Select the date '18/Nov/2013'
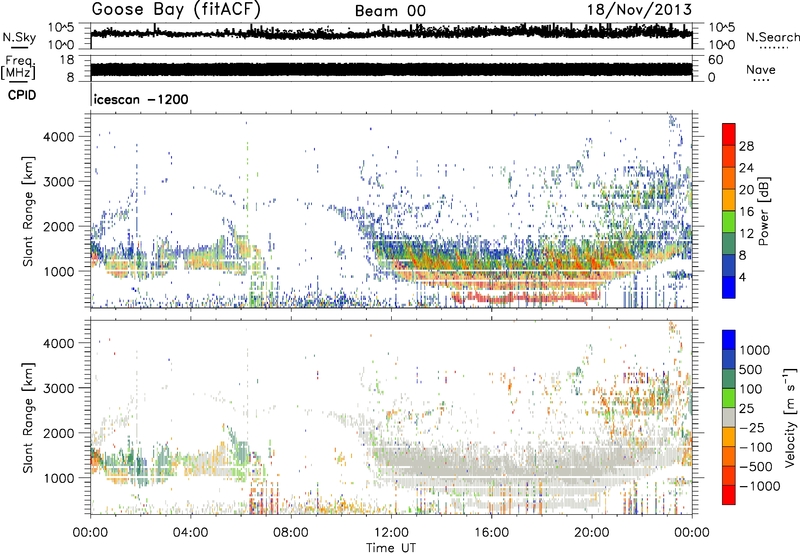Screen dimensions: 800x554 (x=639, y=10)
